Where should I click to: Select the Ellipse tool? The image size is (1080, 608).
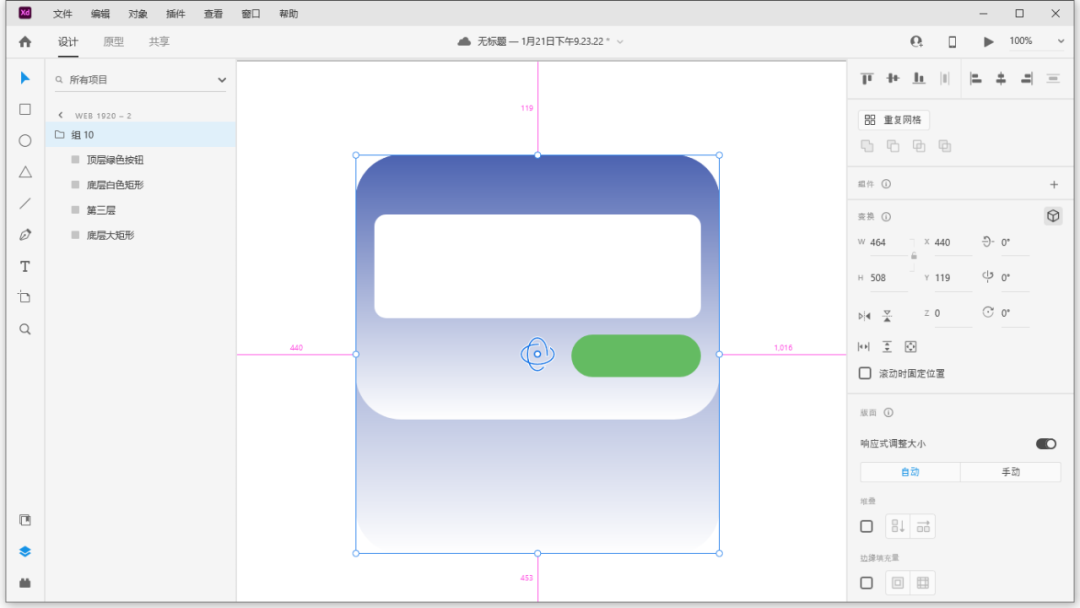(x=25, y=141)
